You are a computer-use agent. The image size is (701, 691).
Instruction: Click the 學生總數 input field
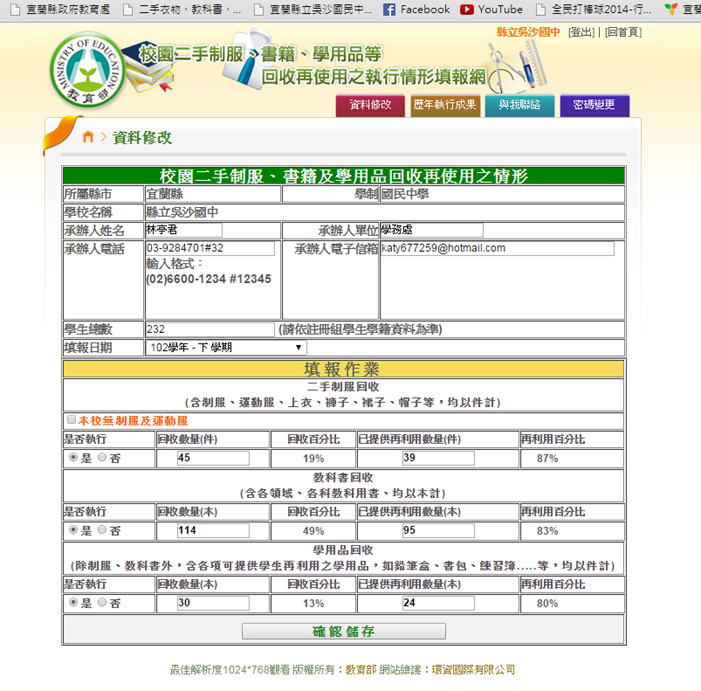pos(209,329)
